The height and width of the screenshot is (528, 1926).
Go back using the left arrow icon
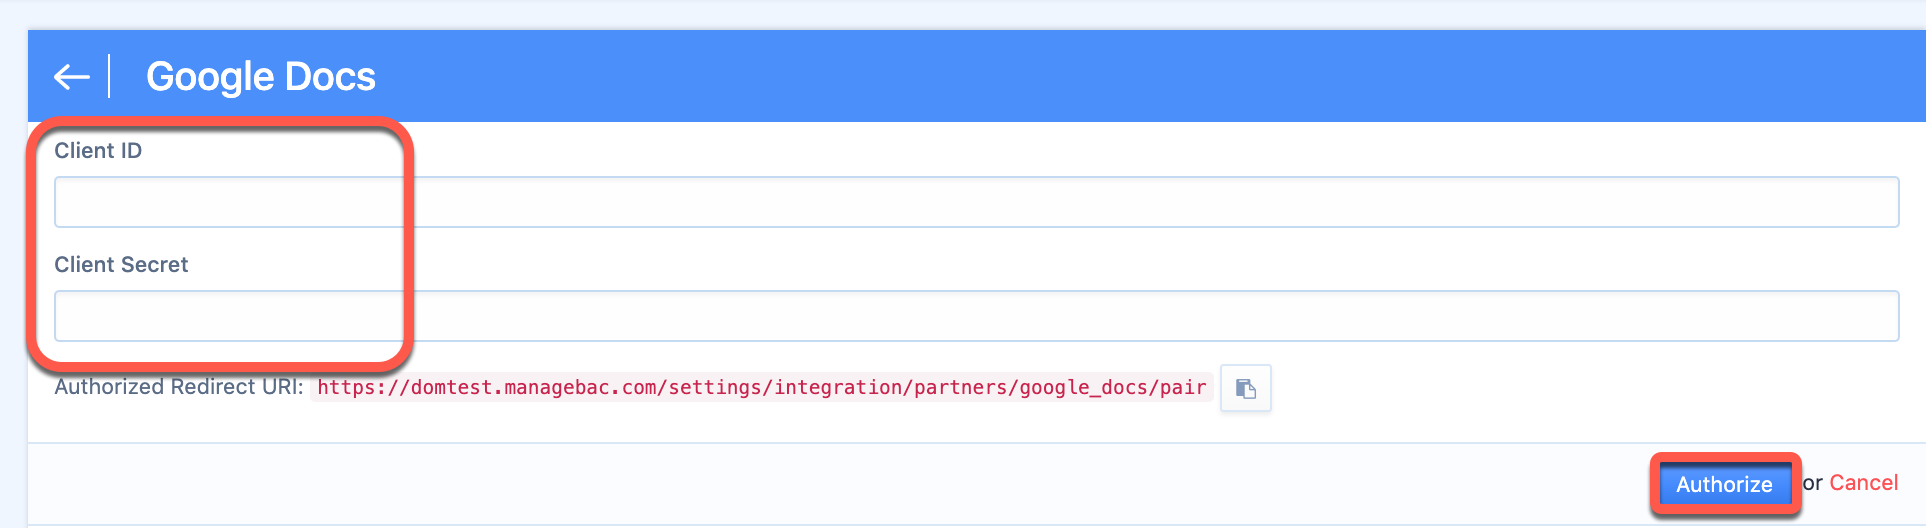click(71, 77)
